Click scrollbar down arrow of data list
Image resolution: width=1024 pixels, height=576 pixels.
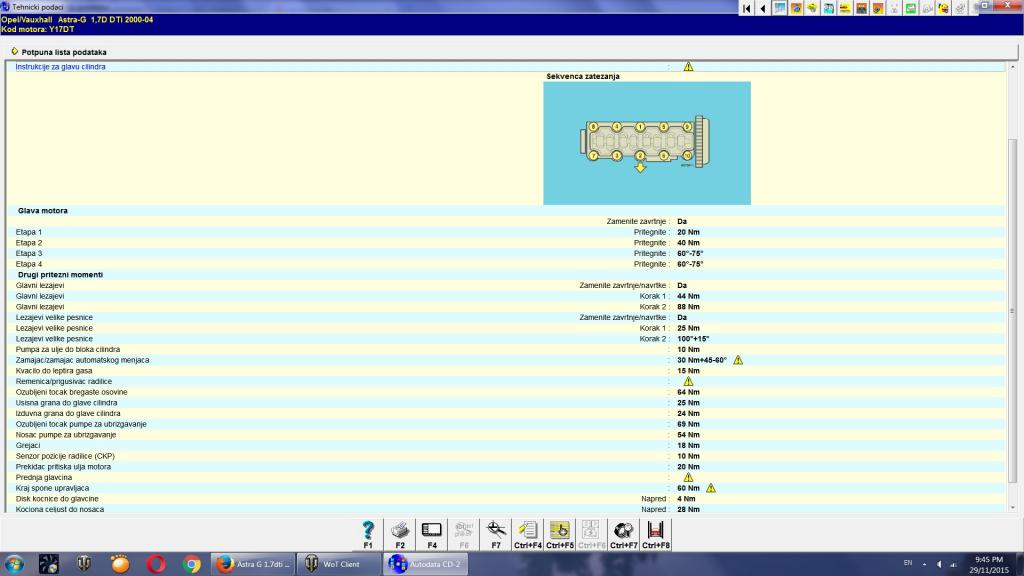tap(1012, 507)
